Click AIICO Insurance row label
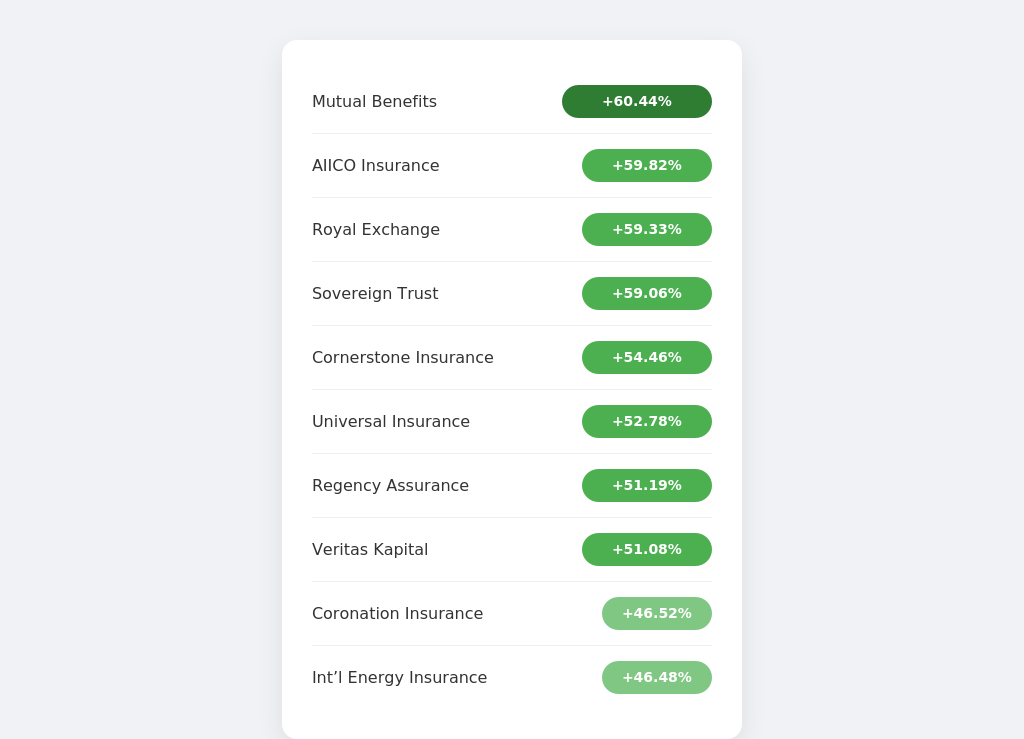This screenshot has height=739, width=1024. [376, 166]
